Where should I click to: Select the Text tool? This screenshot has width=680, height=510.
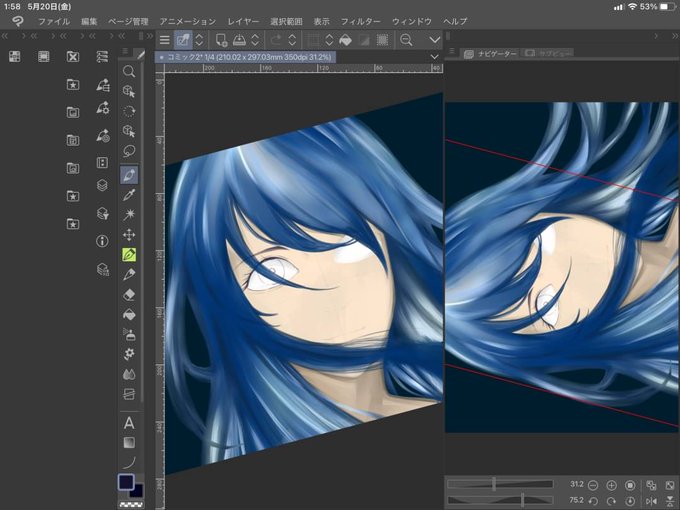coord(129,423)
